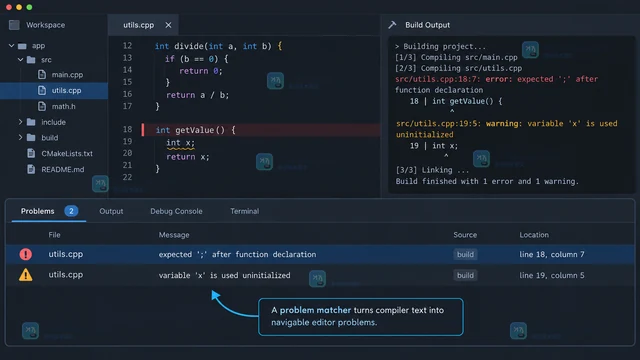Switch to the Debug Console tab
This screenshot has width=640, height=360.
coord(176,211)
